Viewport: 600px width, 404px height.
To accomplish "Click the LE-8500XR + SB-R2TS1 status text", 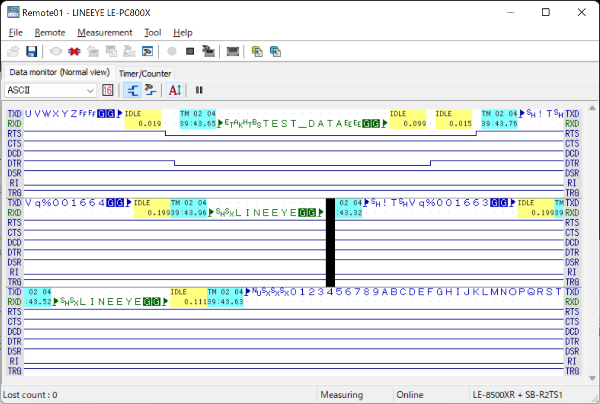I will [x=517, y=394].
